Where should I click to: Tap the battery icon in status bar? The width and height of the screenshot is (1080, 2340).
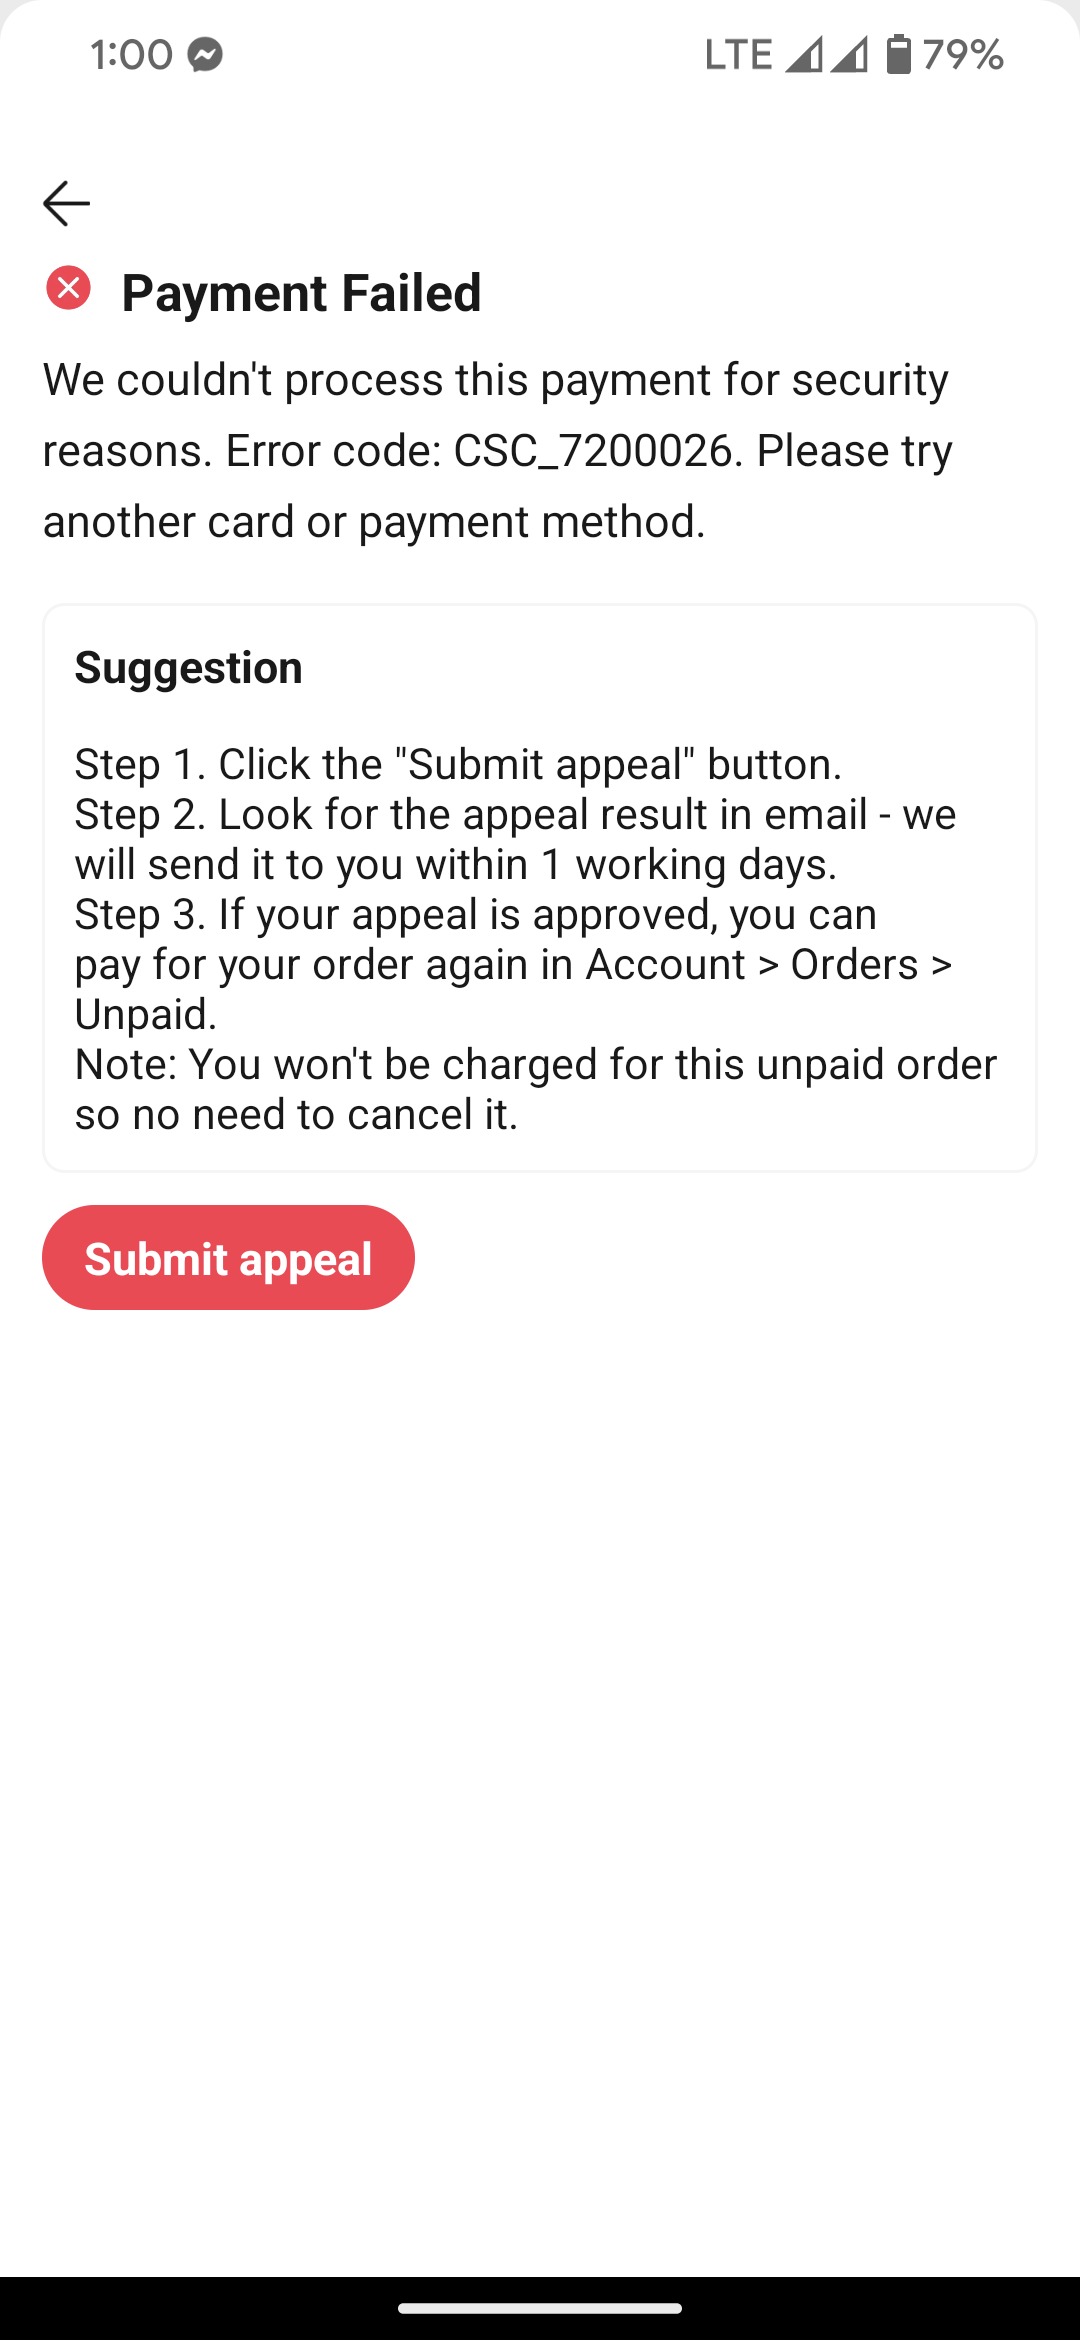pyautogui.click(x=899, y=54)
